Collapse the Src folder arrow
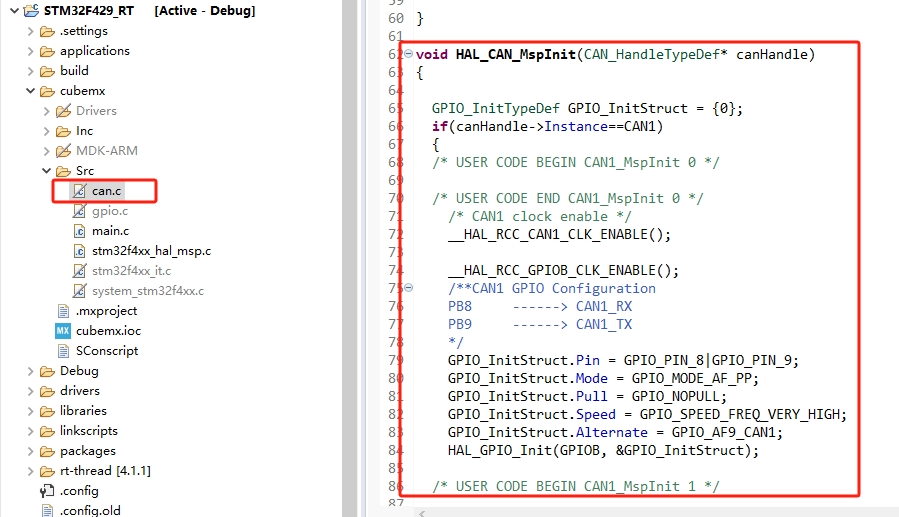Viewport: 899px width, 517px height. click(x=46, y=171)
